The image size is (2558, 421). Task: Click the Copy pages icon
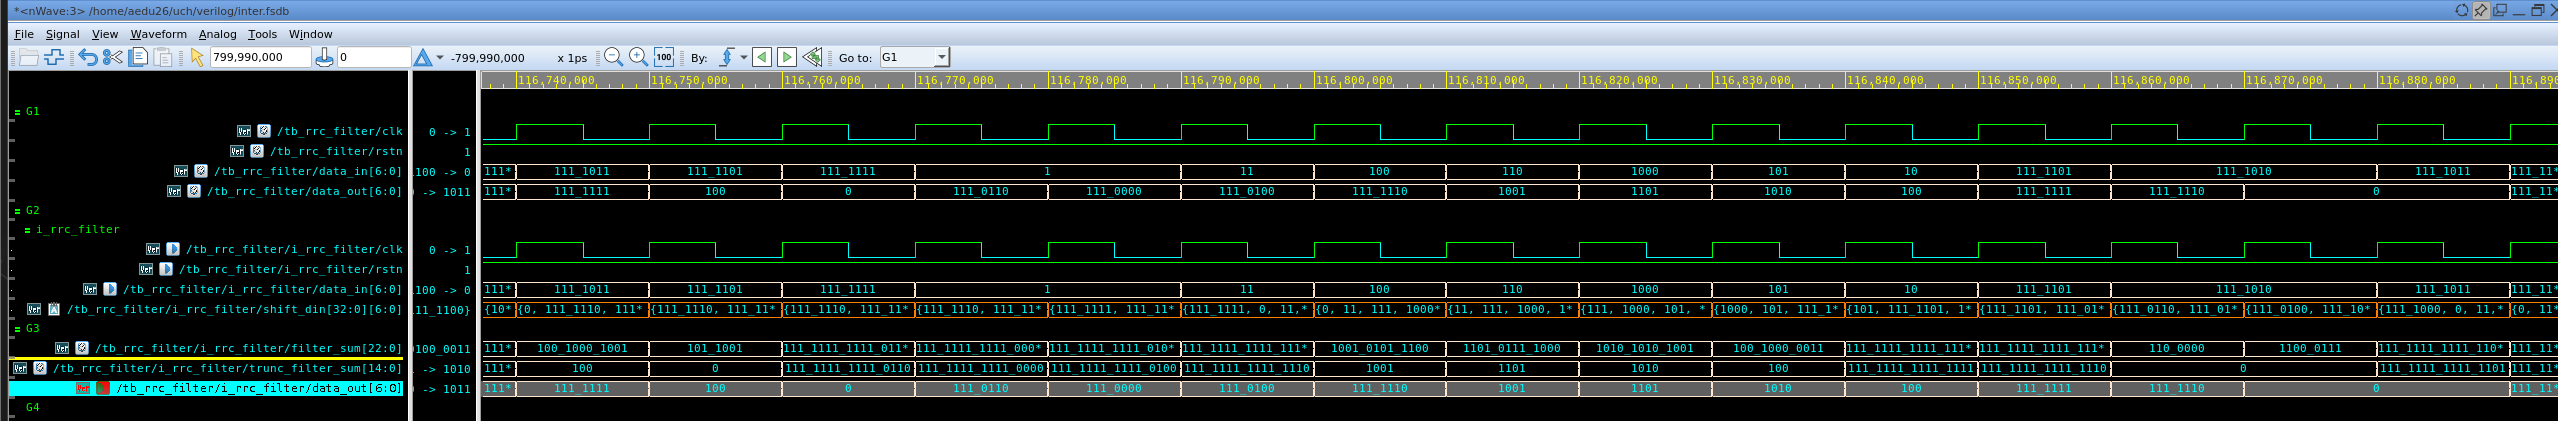138,57
